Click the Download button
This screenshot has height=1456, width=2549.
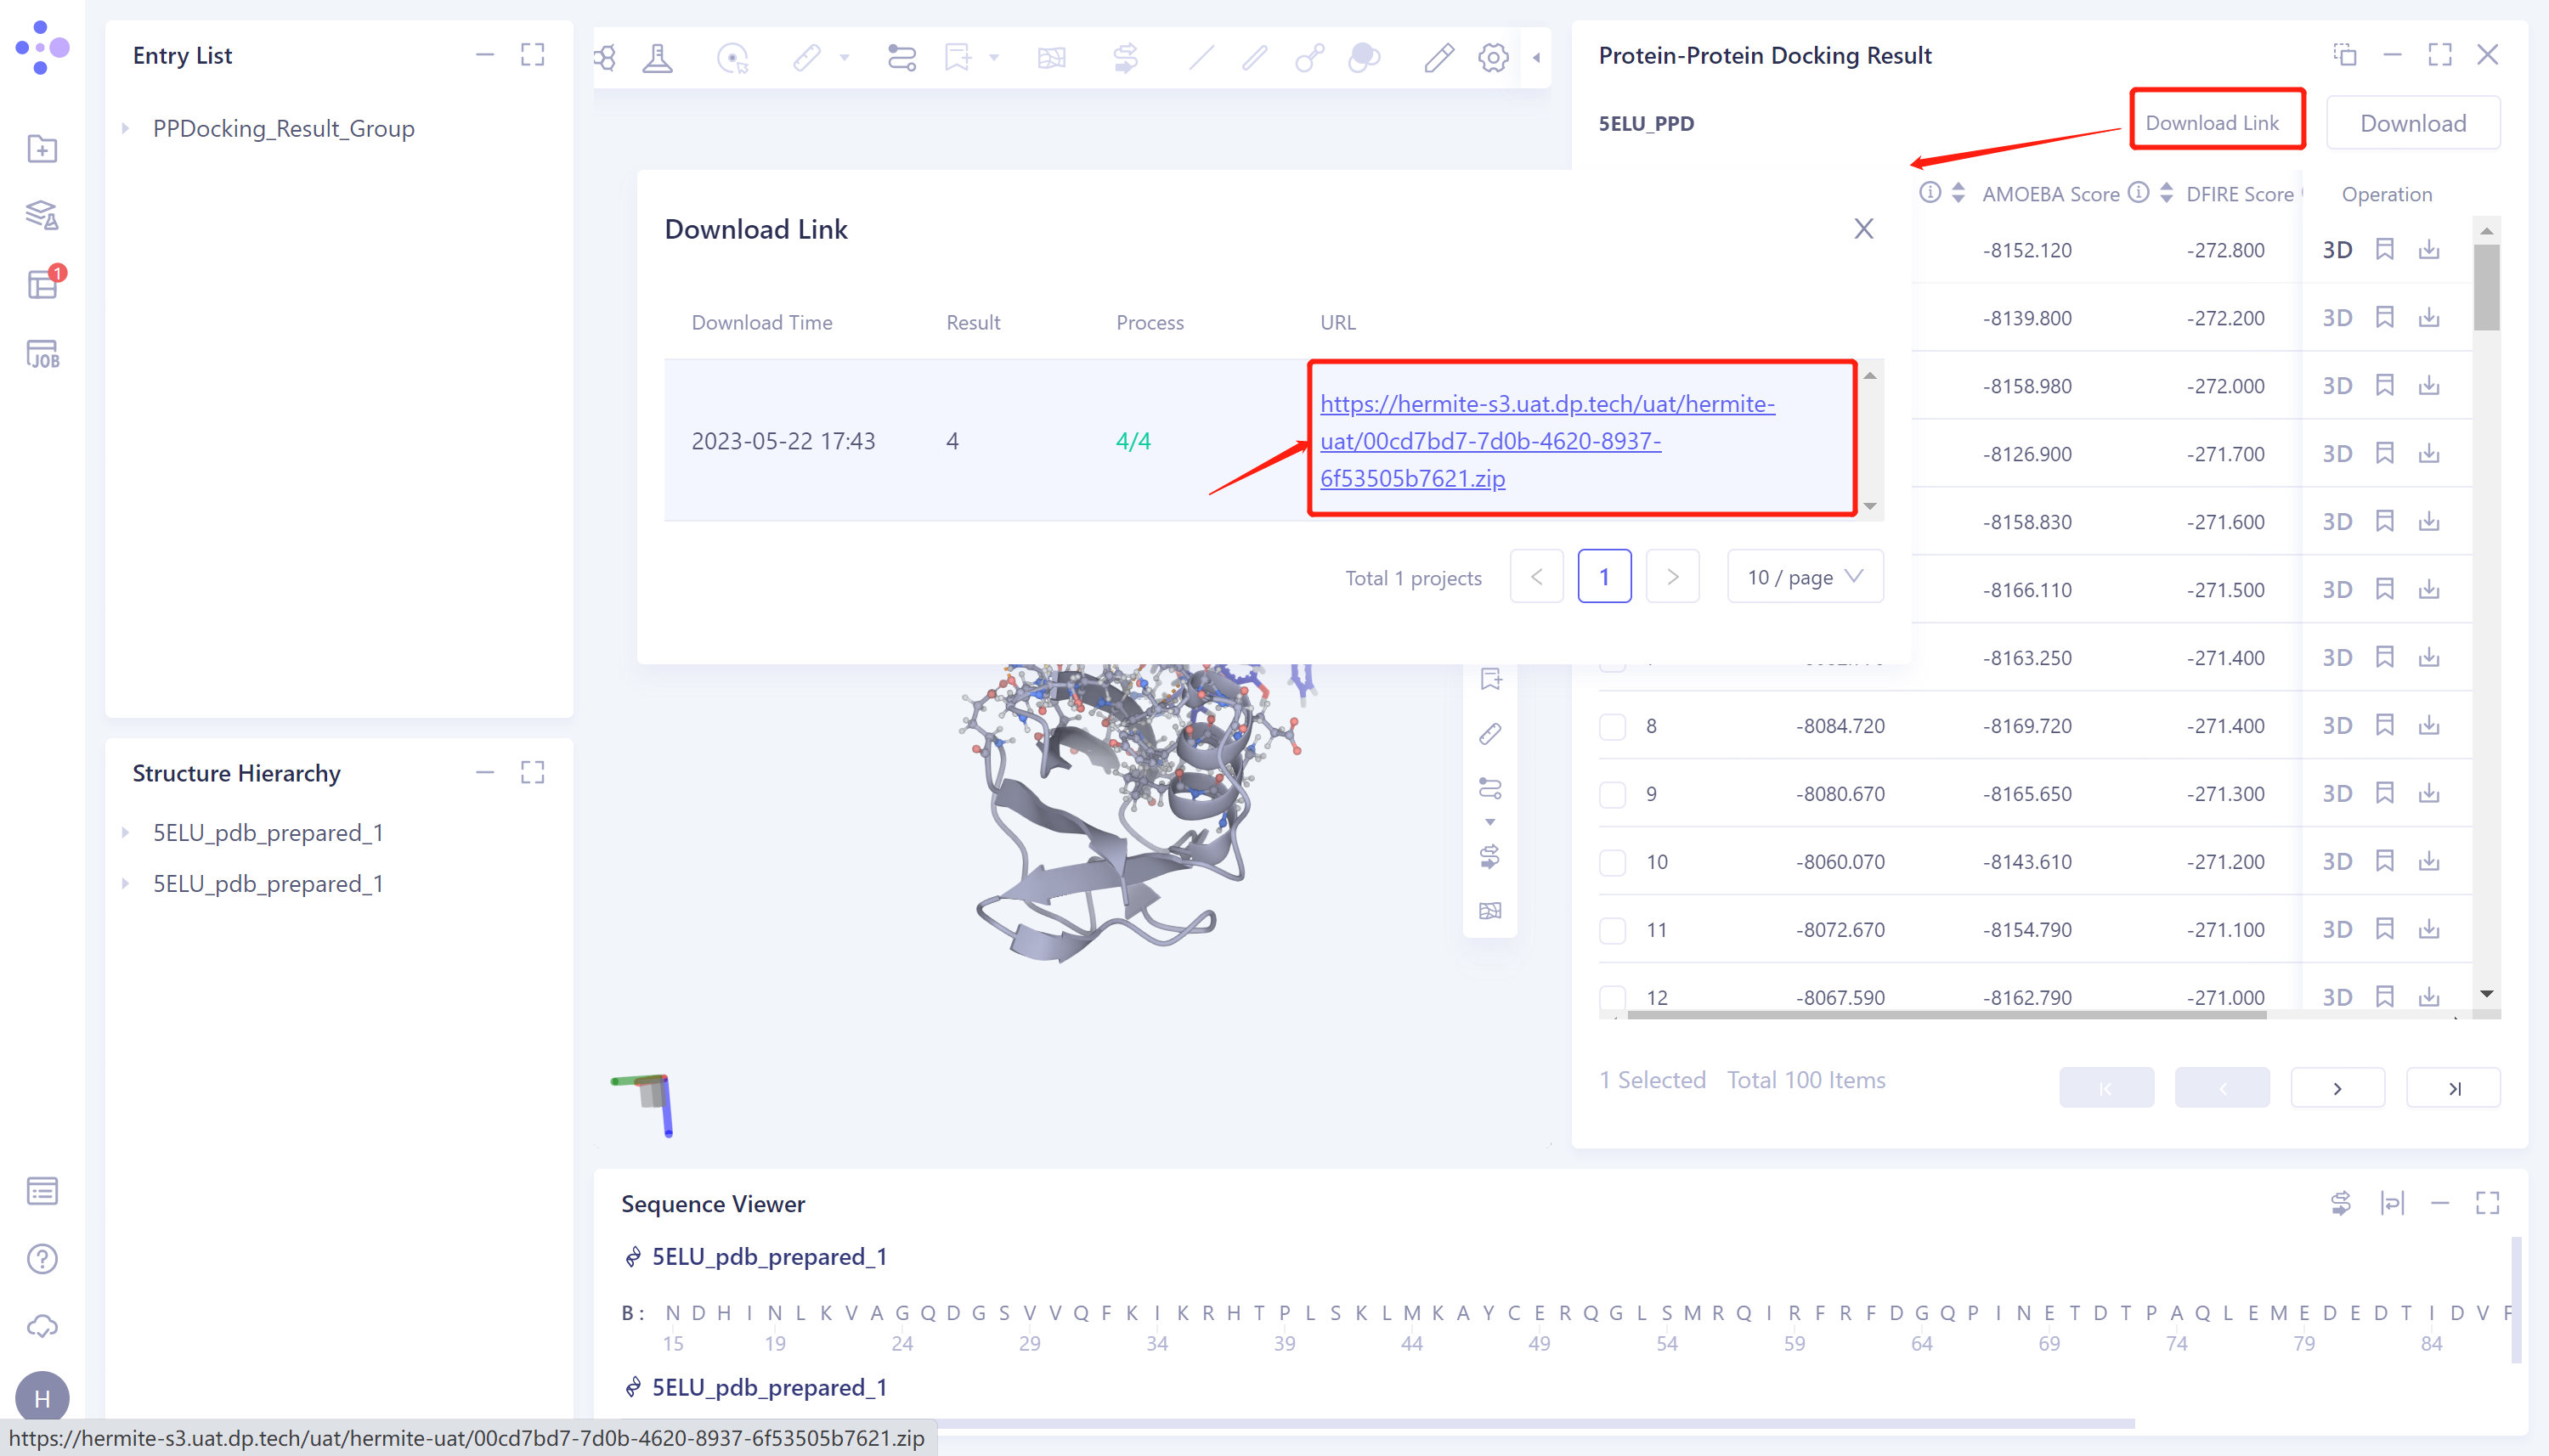(x=2412, y=122)
